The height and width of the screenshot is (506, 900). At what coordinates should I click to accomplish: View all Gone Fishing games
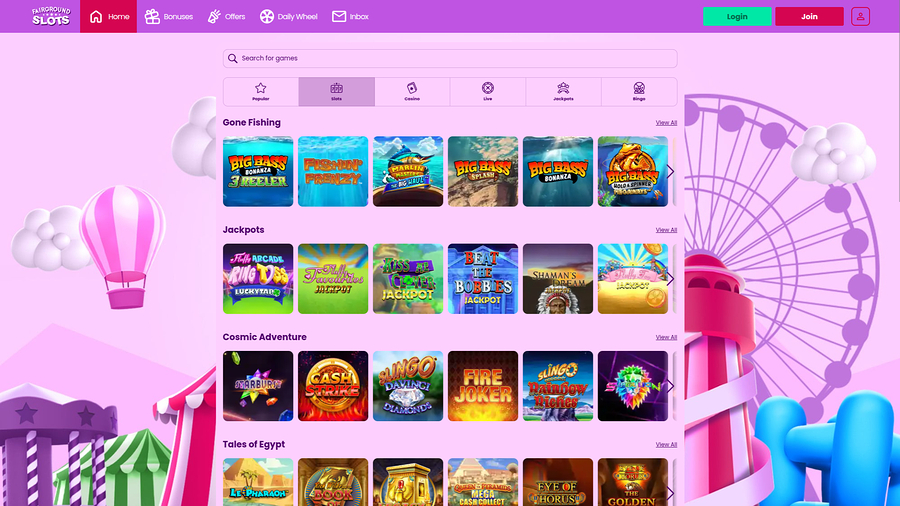pyautogui.click(x=666, y=123)
